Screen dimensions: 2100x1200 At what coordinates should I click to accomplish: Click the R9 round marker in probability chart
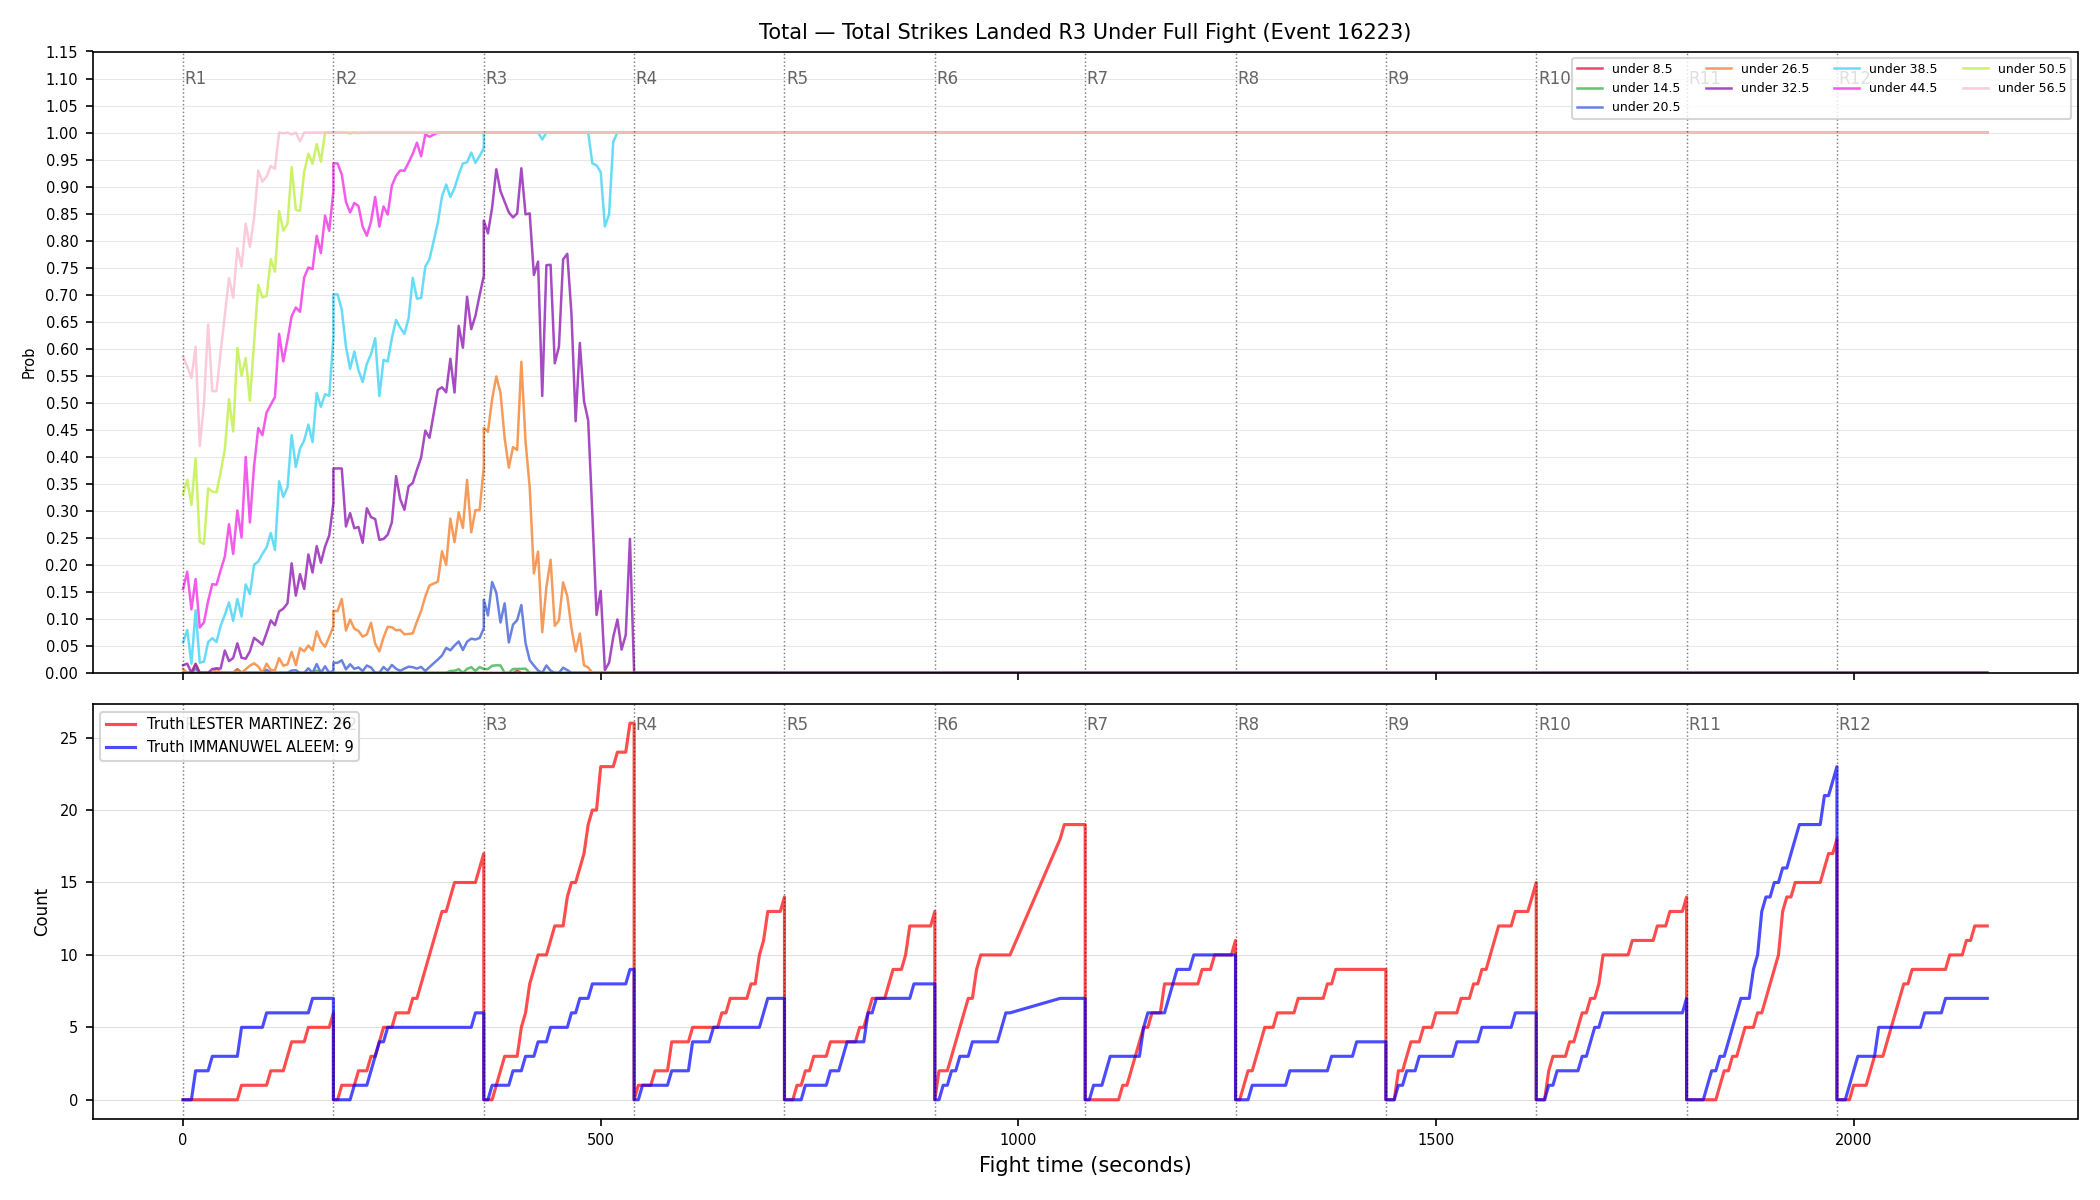coord(1398,78)
